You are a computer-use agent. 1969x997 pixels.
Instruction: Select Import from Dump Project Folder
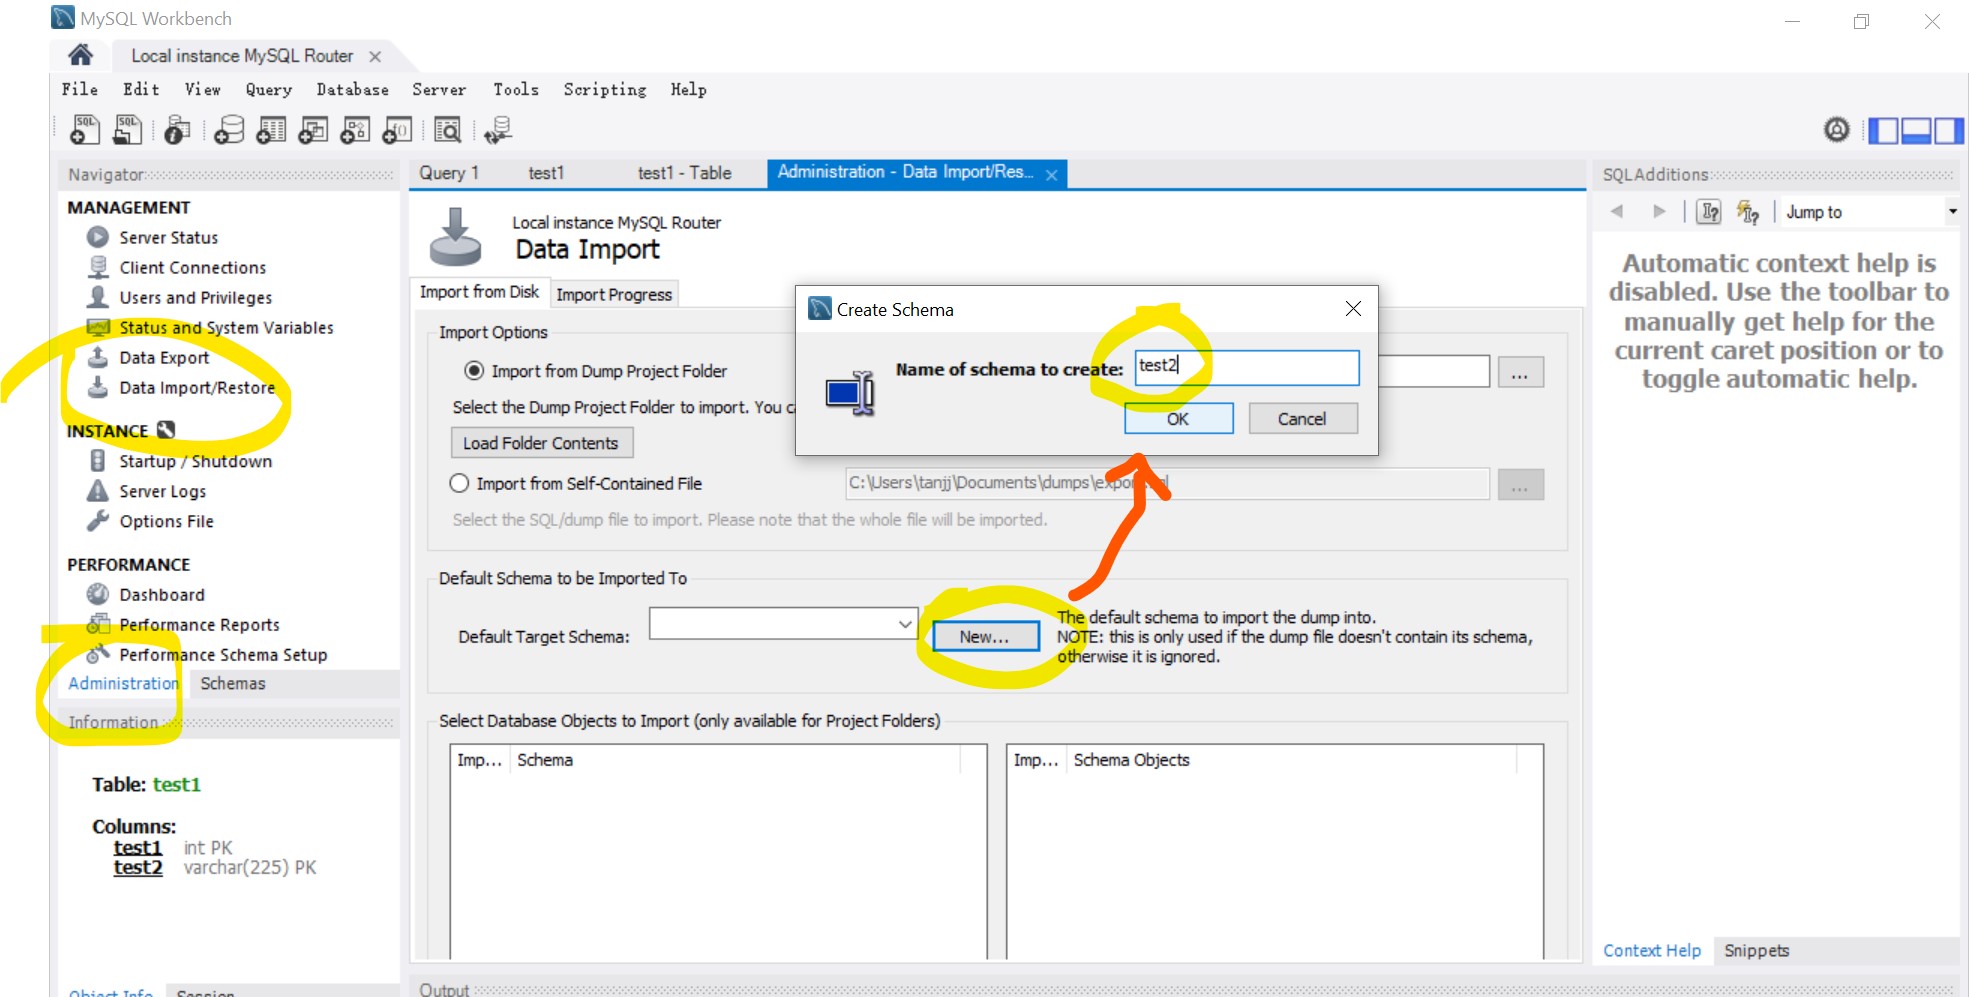point(474,371)
